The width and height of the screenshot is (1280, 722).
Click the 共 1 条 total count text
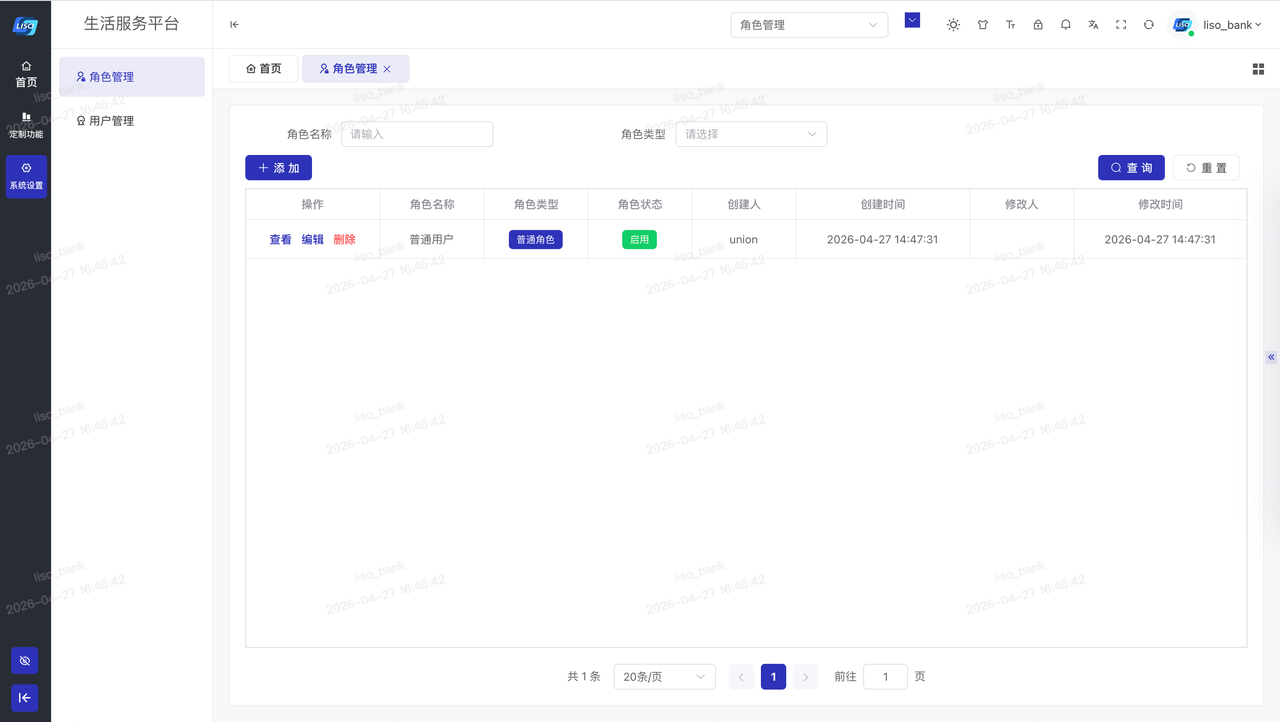pos(584,677)
